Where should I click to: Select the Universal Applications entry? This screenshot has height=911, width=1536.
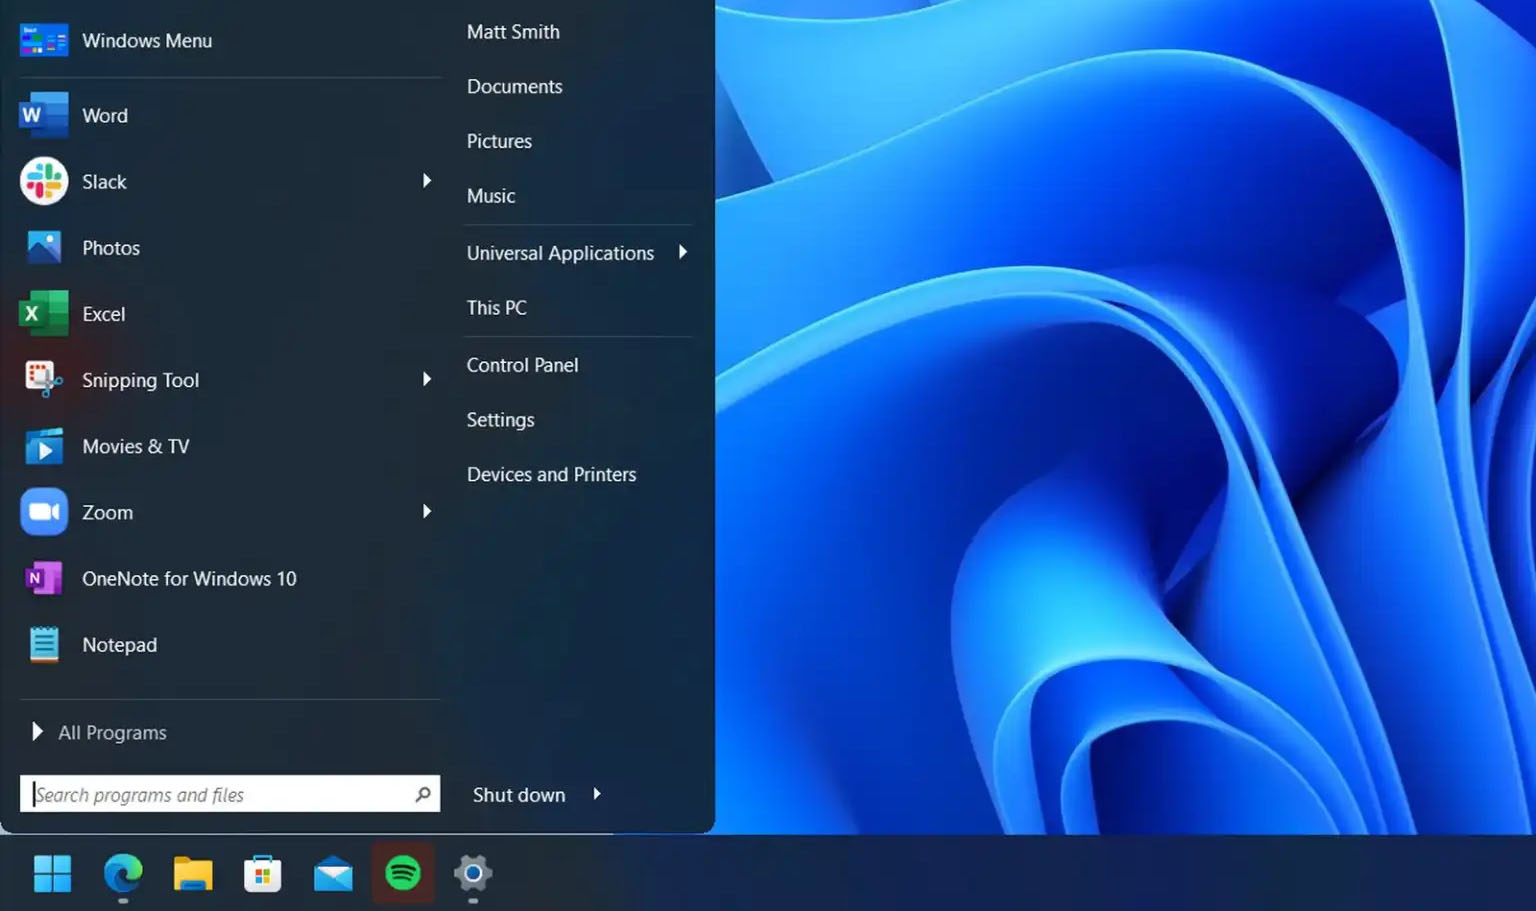560,253
